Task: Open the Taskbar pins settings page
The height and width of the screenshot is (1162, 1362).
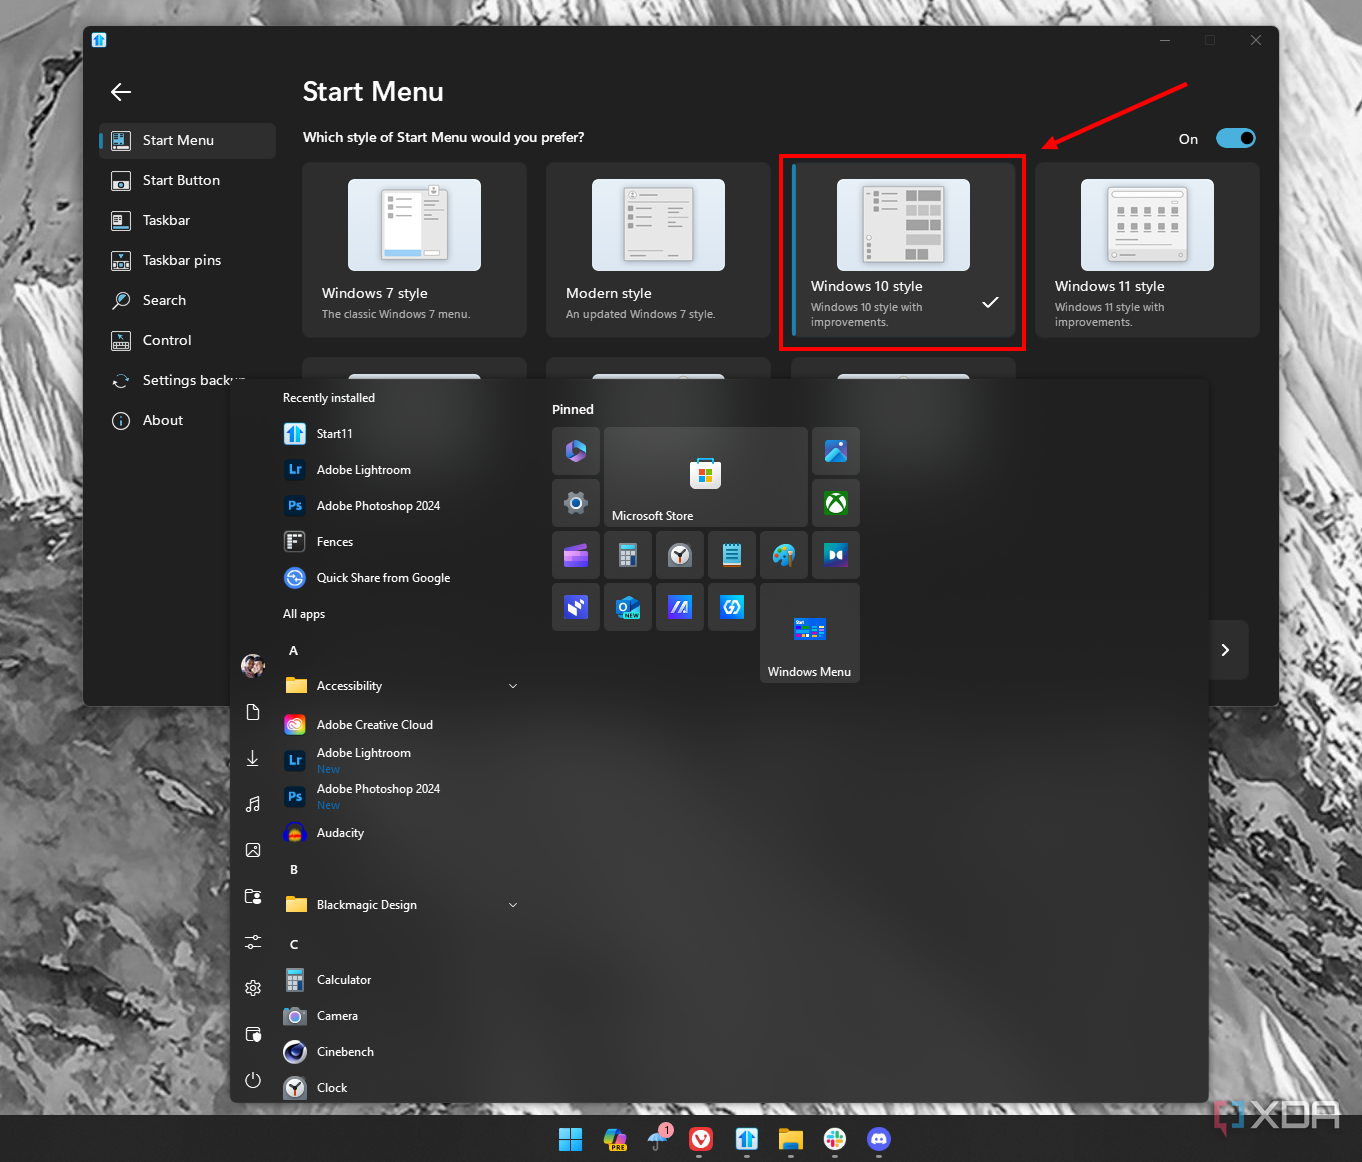Action: point(187,260)
